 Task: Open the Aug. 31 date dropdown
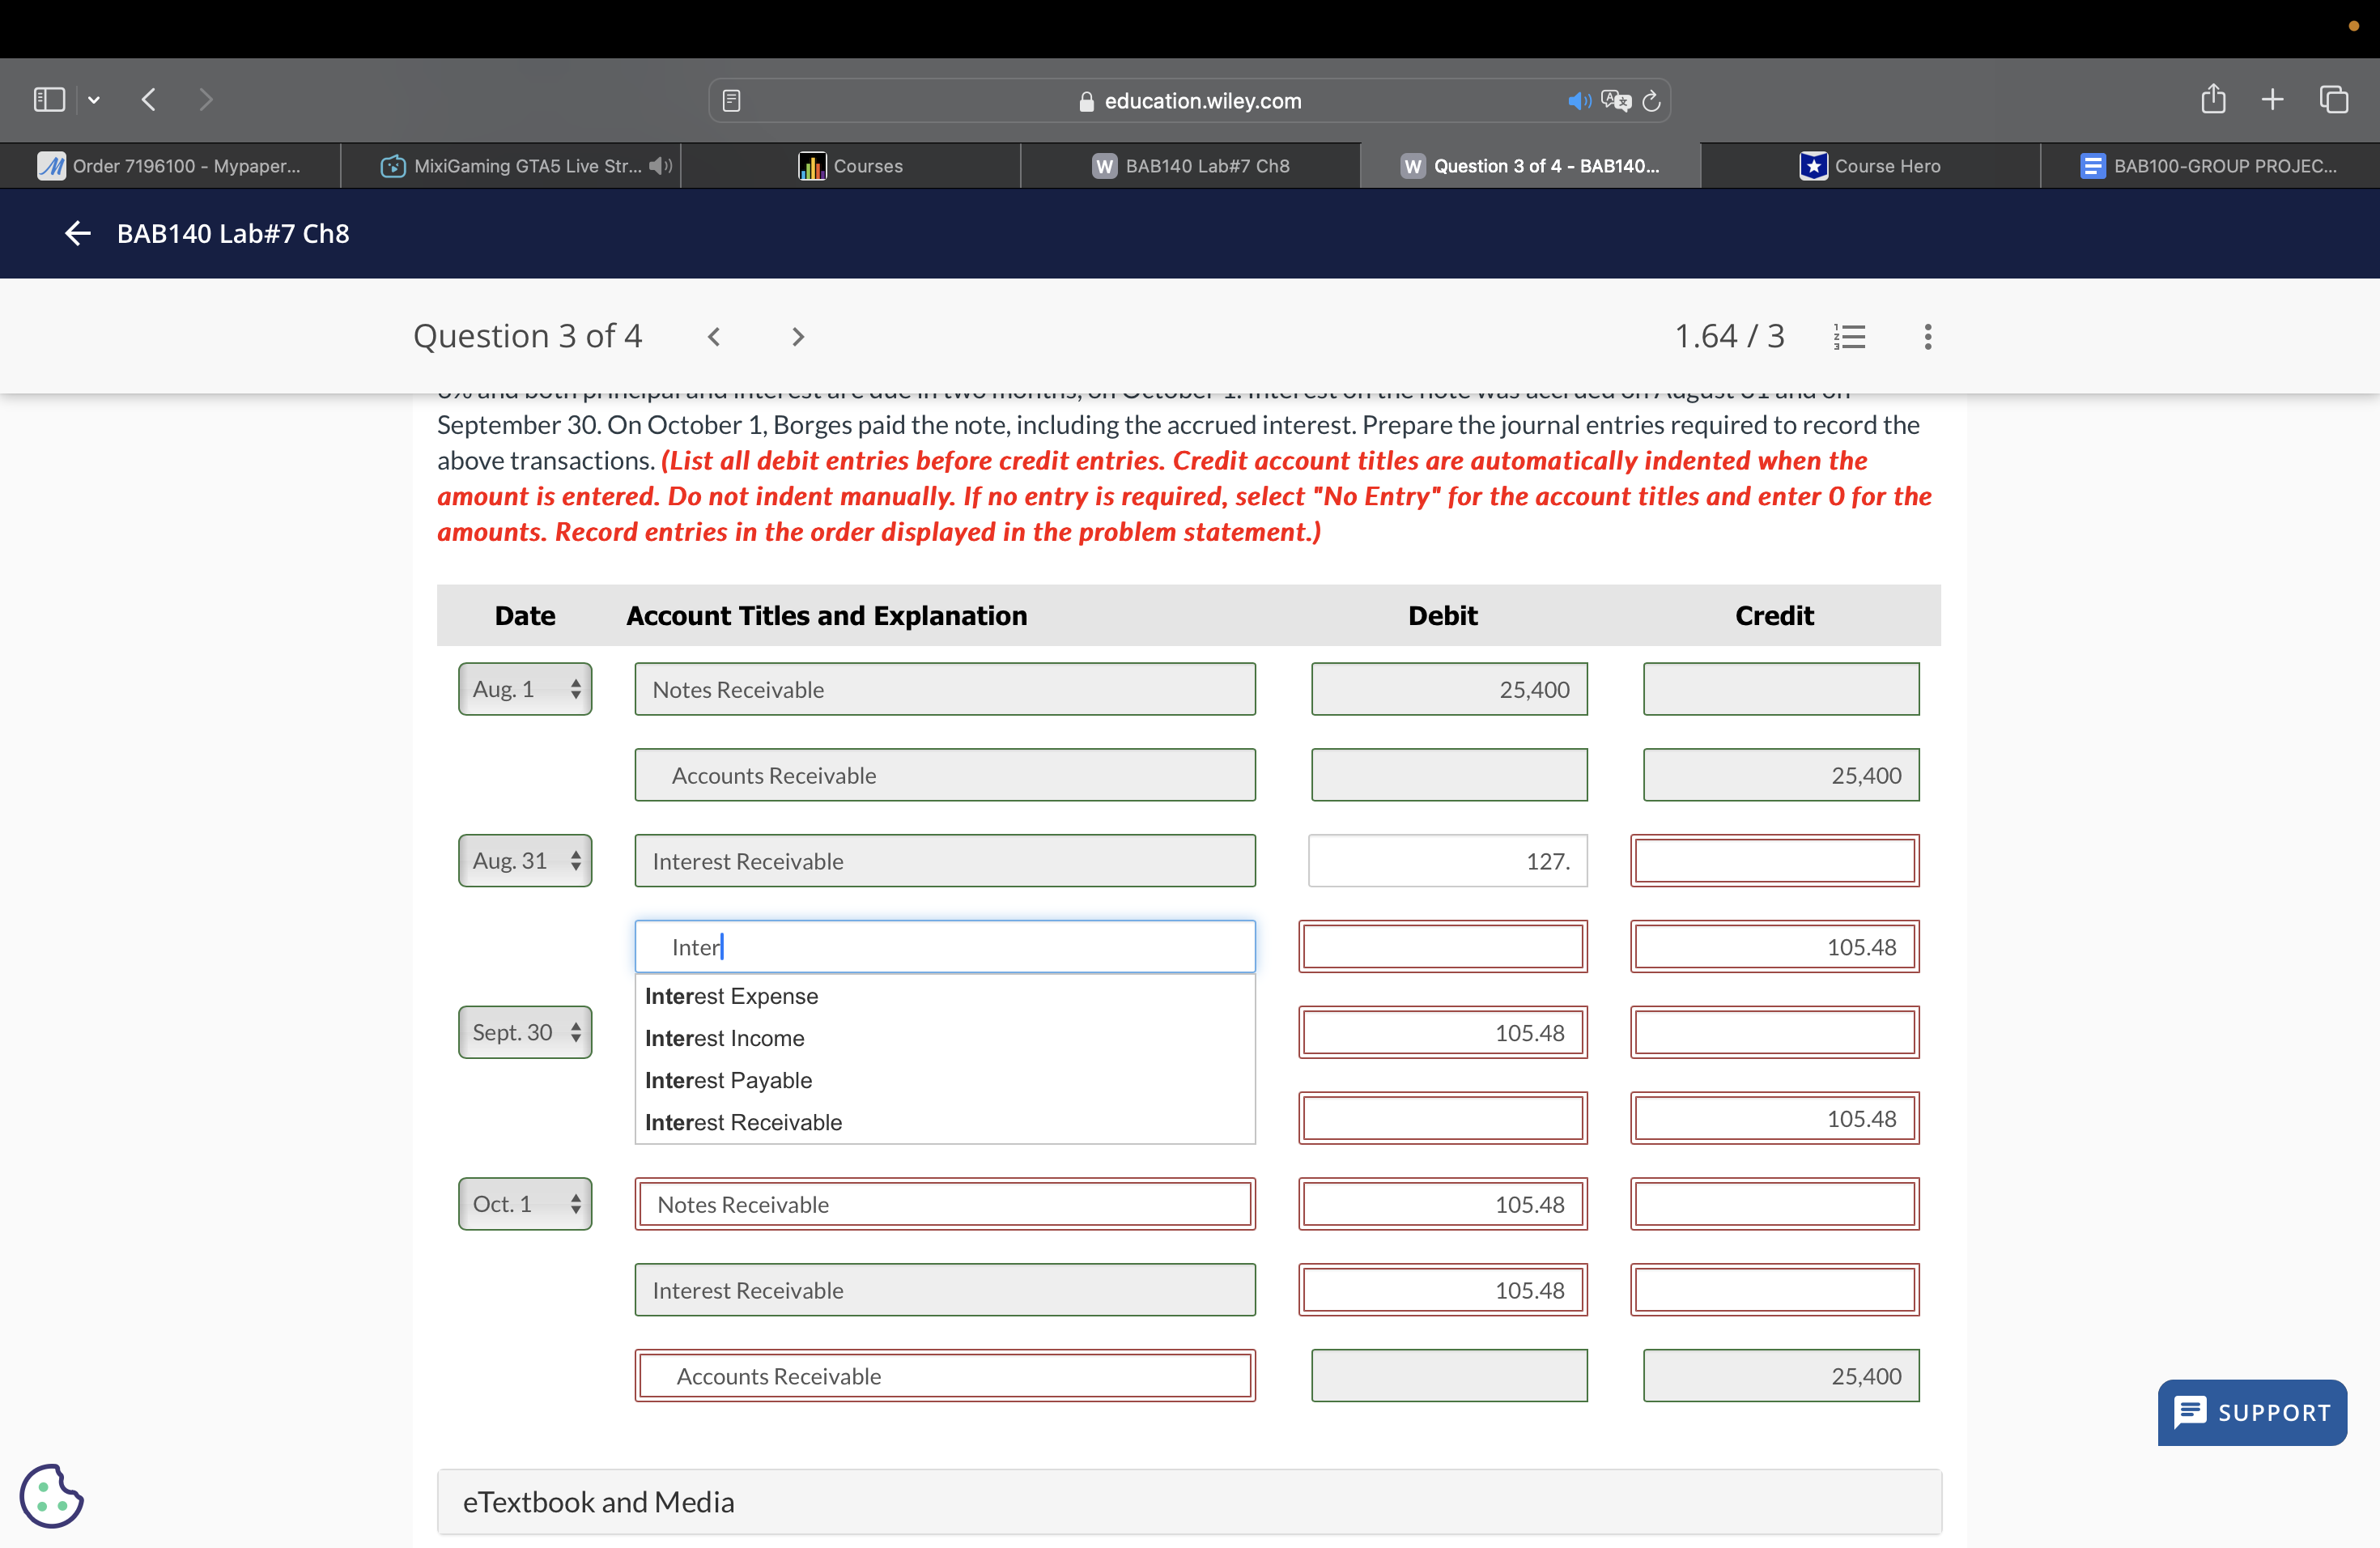[x=525, y=861]
